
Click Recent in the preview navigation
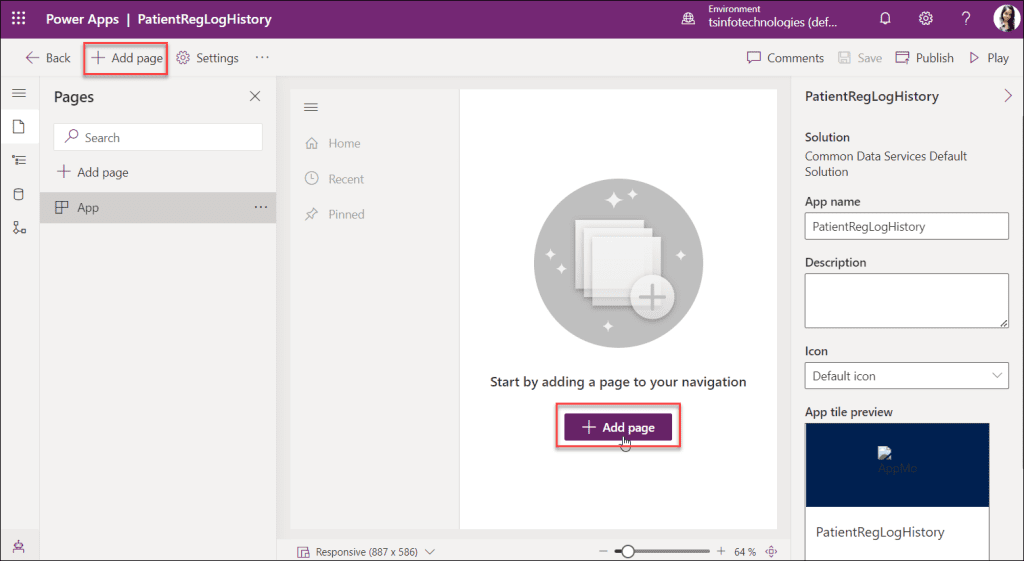334,179
